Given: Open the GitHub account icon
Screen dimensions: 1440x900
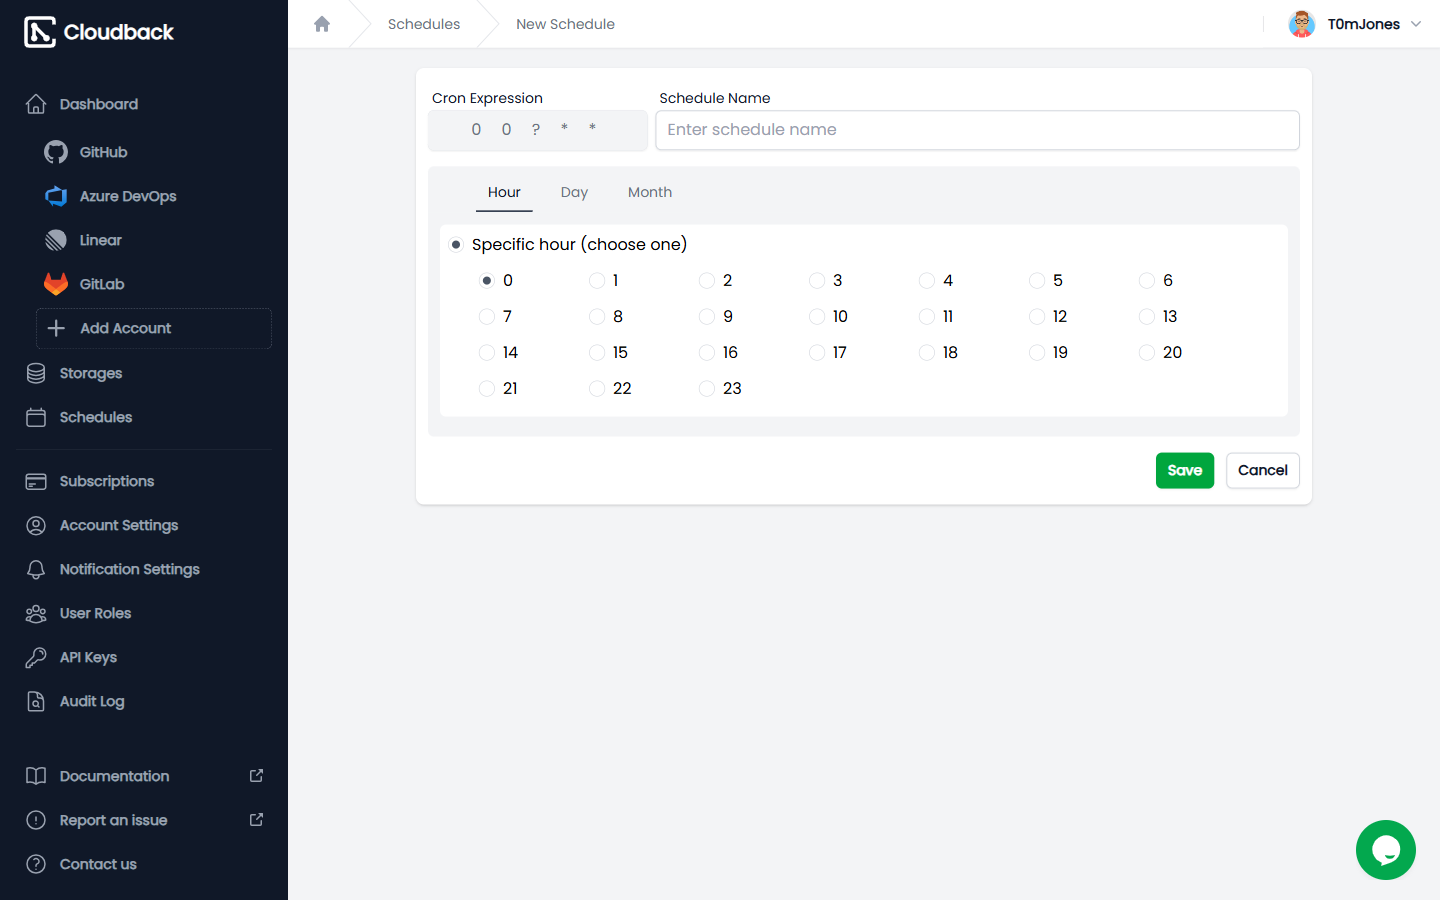Looking at the screenshot, I should [56, 152].
